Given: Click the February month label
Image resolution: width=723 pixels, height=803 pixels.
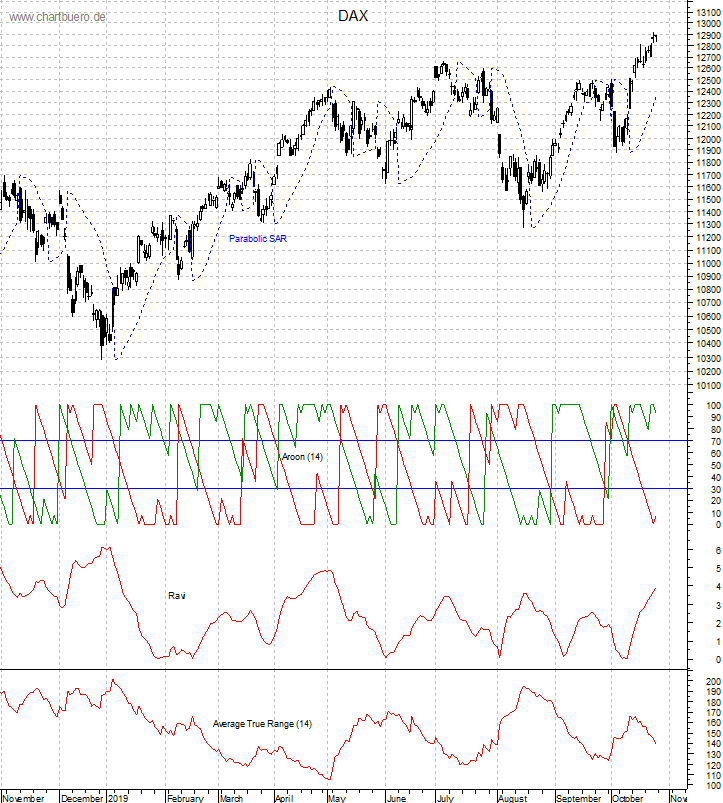Looking at the screenshot, I should [185, 798].
